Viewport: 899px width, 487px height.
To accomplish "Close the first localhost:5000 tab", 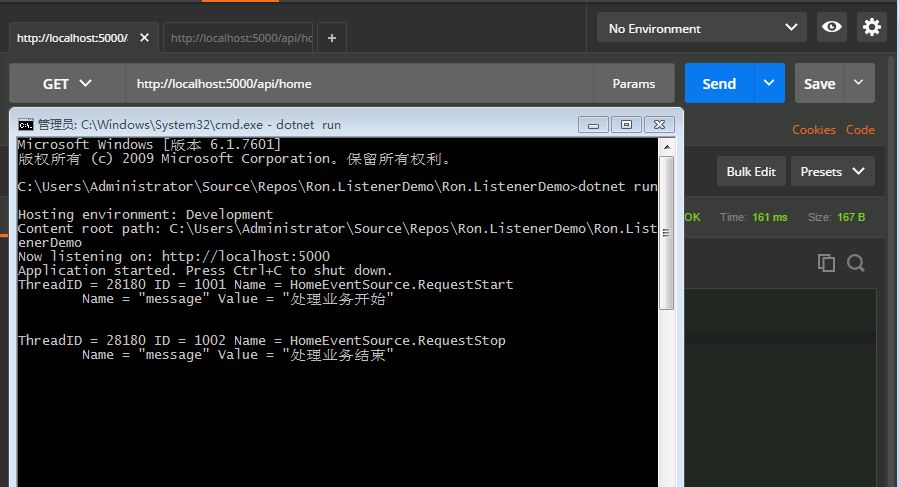I will pyautogui.click(x=144, y=38).
